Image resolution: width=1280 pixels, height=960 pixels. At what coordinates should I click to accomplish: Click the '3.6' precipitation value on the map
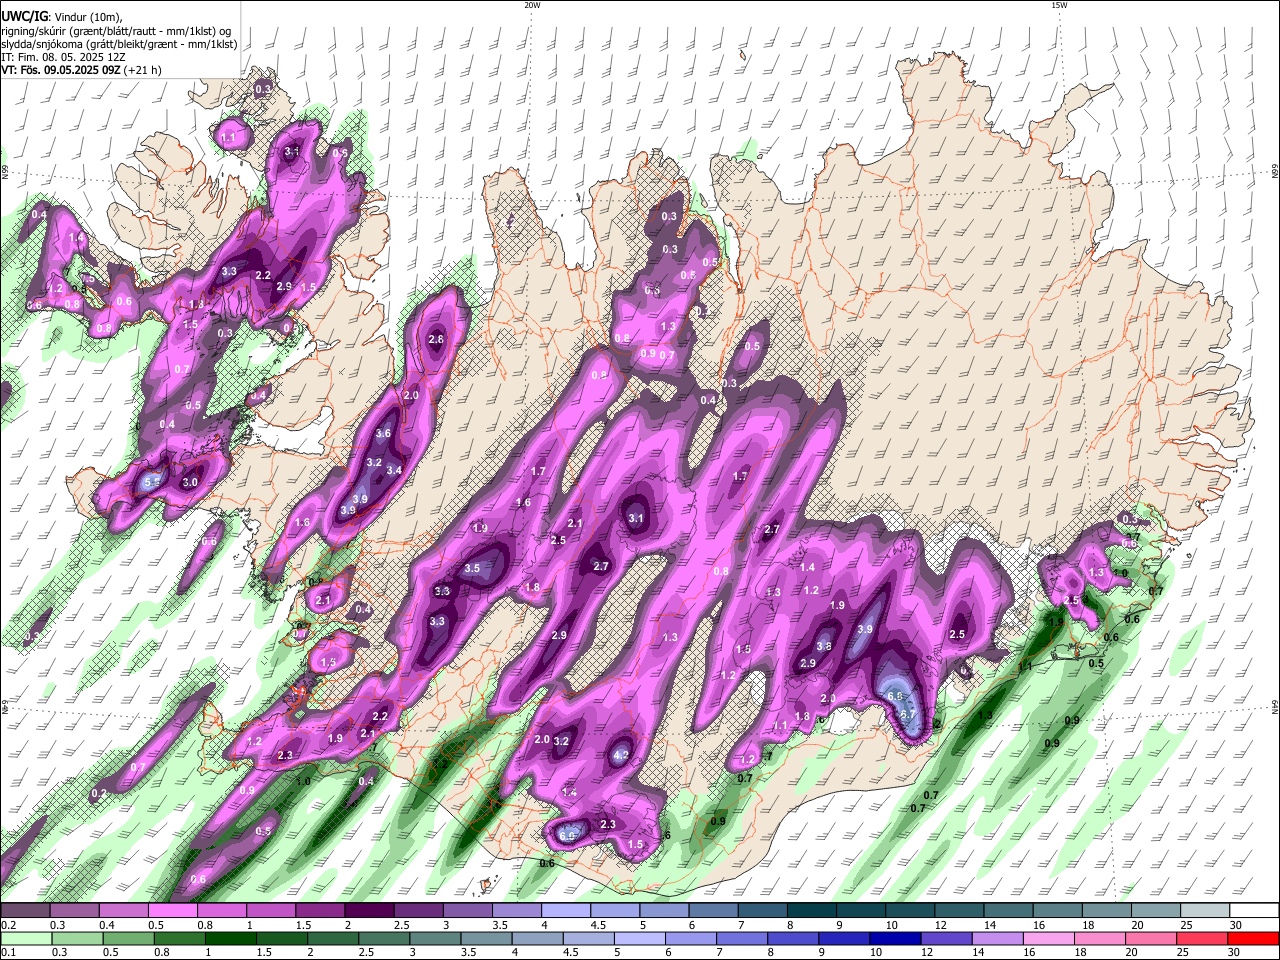[383, 434]
